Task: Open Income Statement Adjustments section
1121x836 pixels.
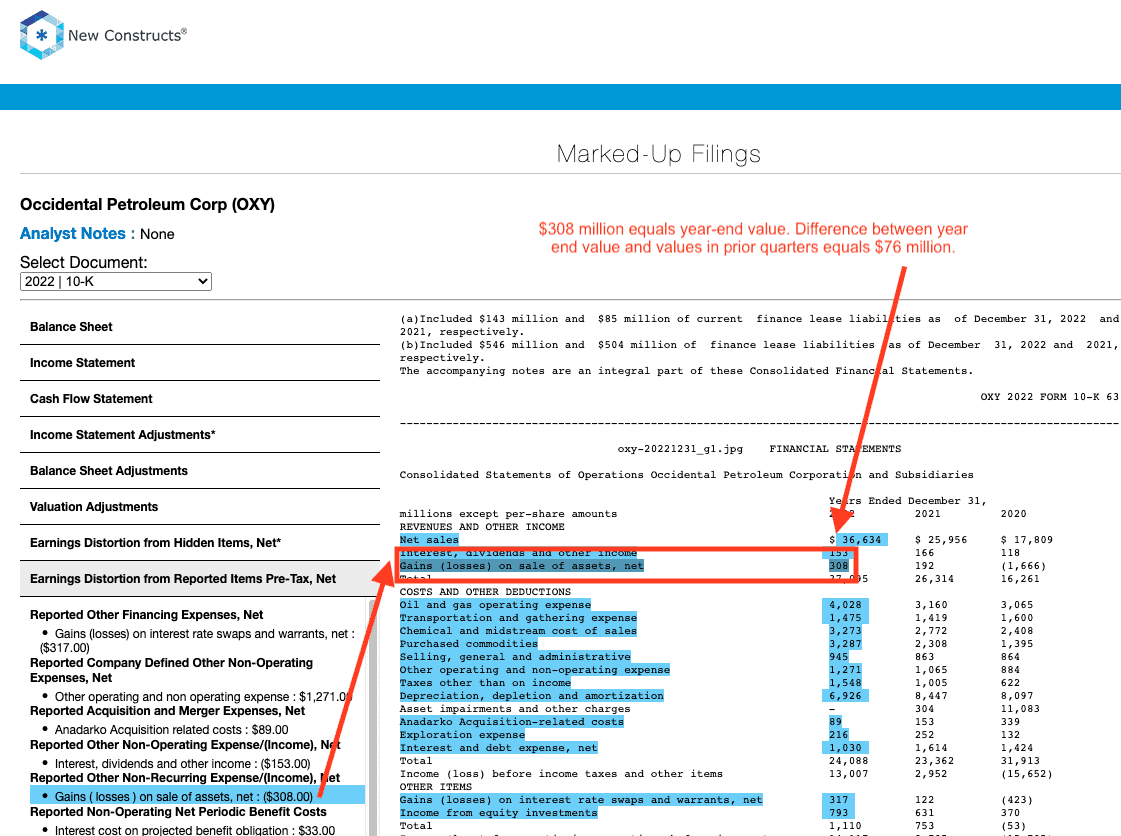Action: pyautogui.click(x=200, y=435)
